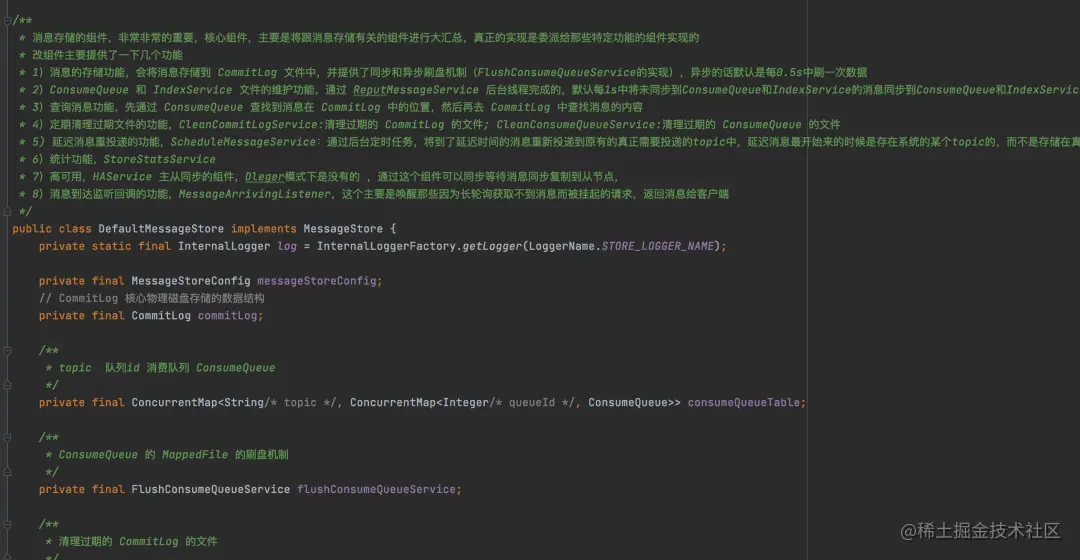
Task: Click the 'ConsumeQueue>>' type before consumeQueueTable
Action: [634, 402]
